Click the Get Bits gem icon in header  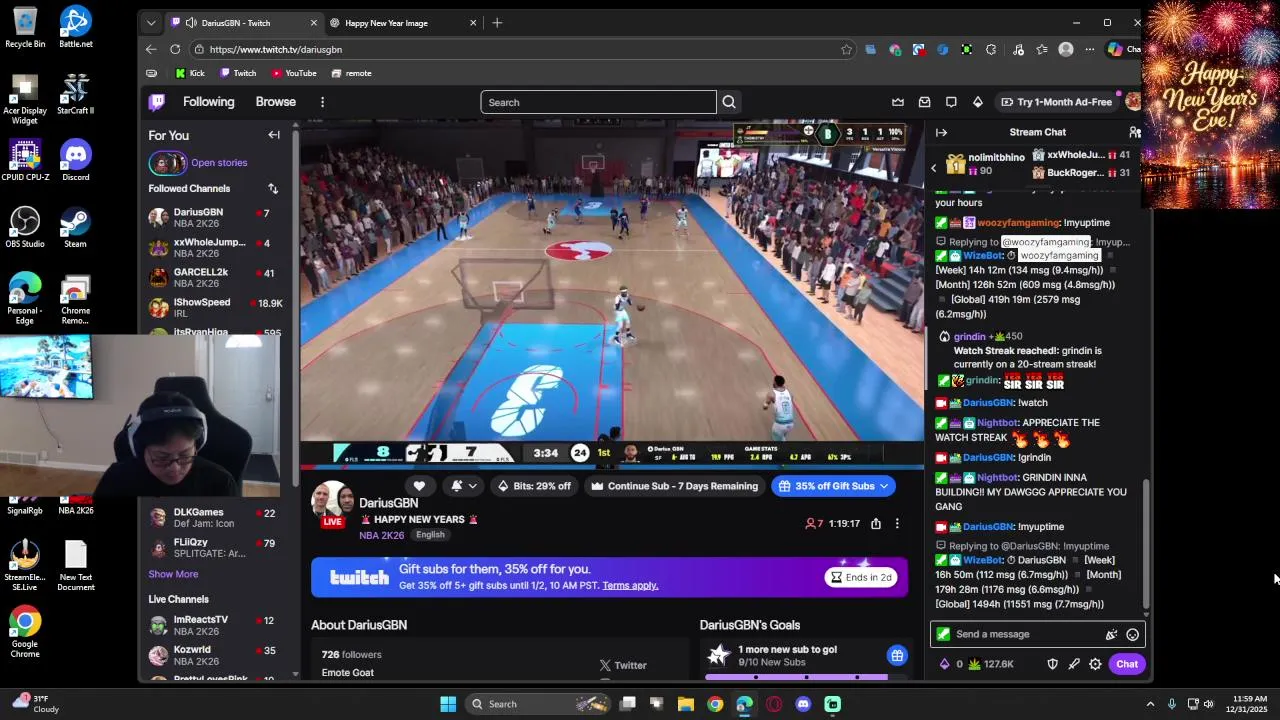pyautogui.click(x=978, y=102)
